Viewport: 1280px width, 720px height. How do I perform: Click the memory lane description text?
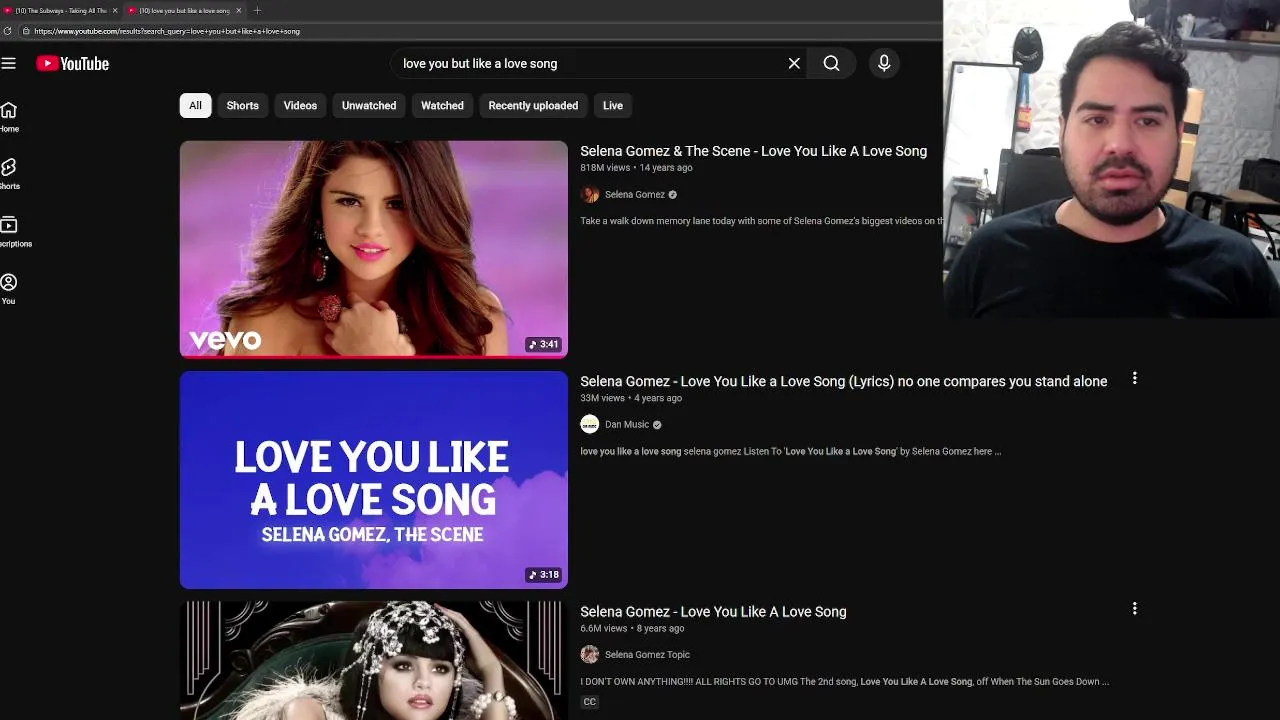click(761, 221)
